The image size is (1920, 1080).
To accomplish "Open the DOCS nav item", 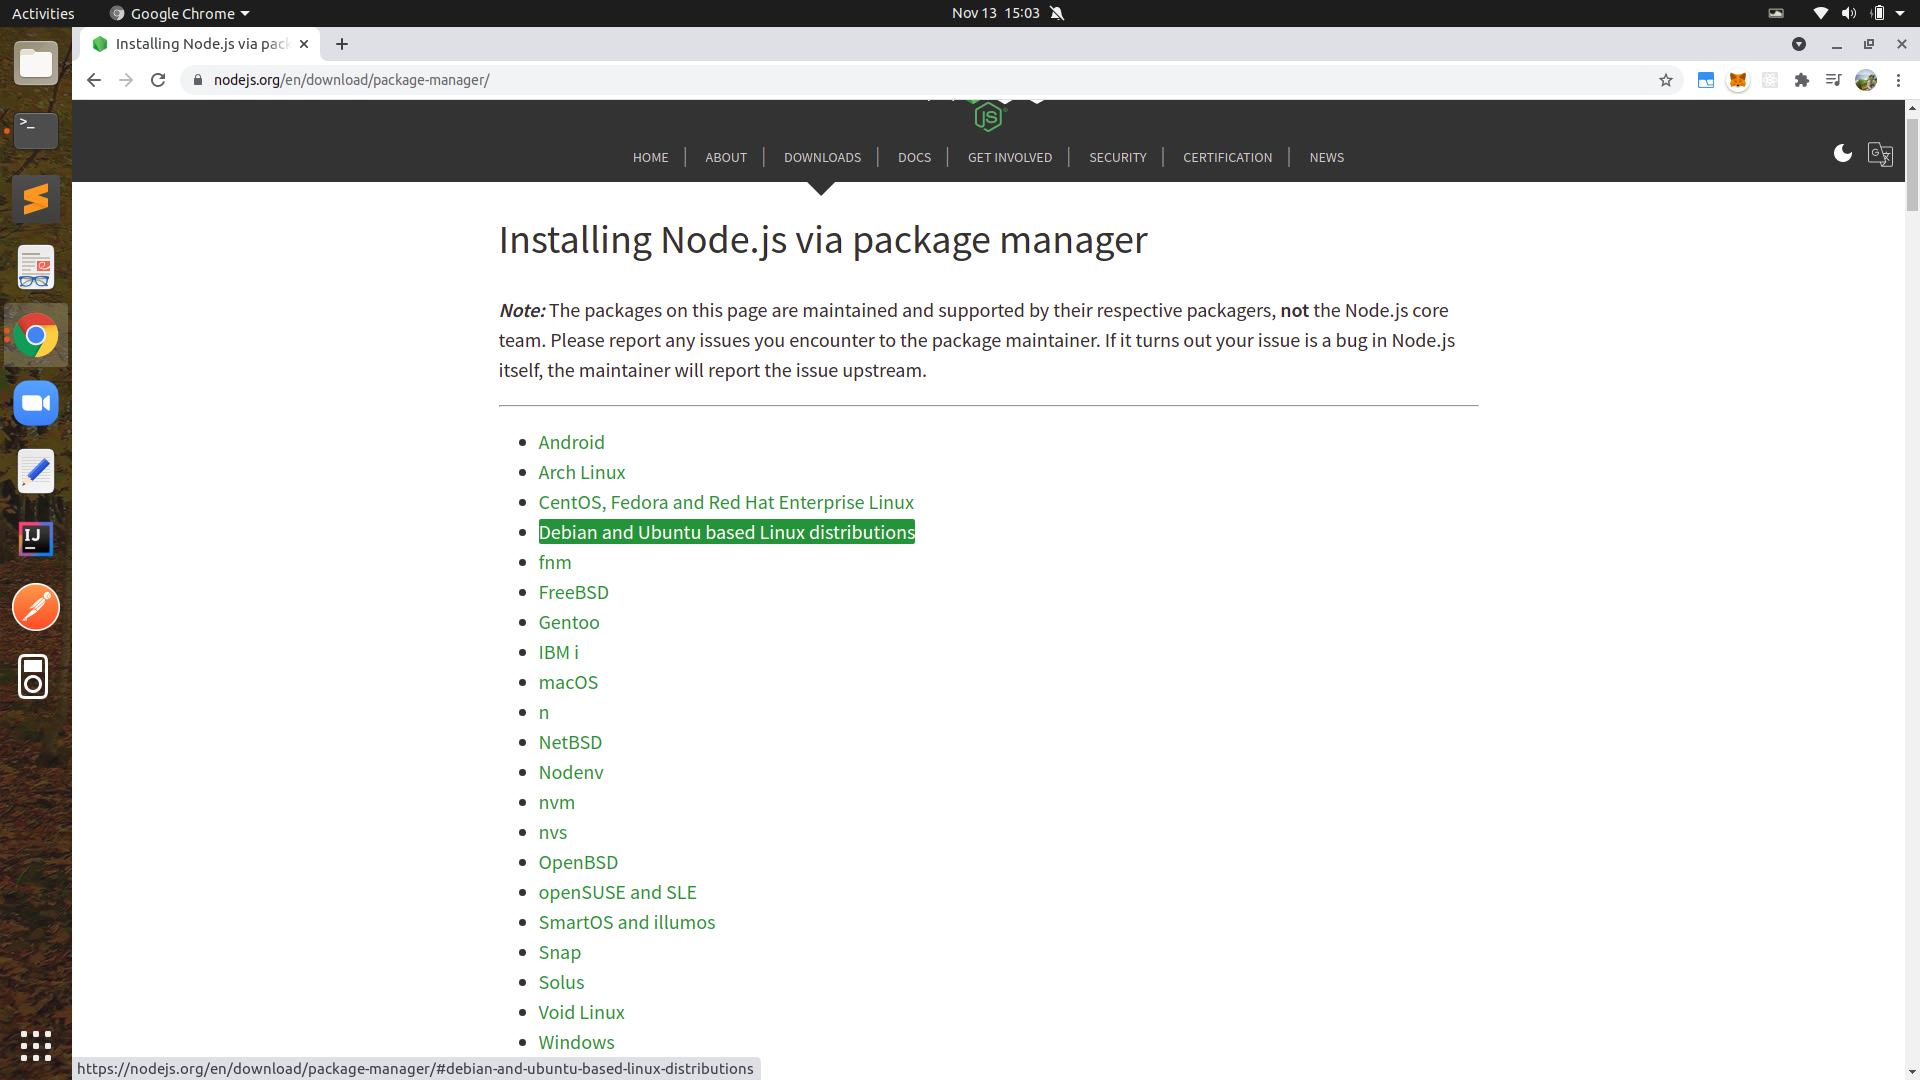I will (914, 157).
